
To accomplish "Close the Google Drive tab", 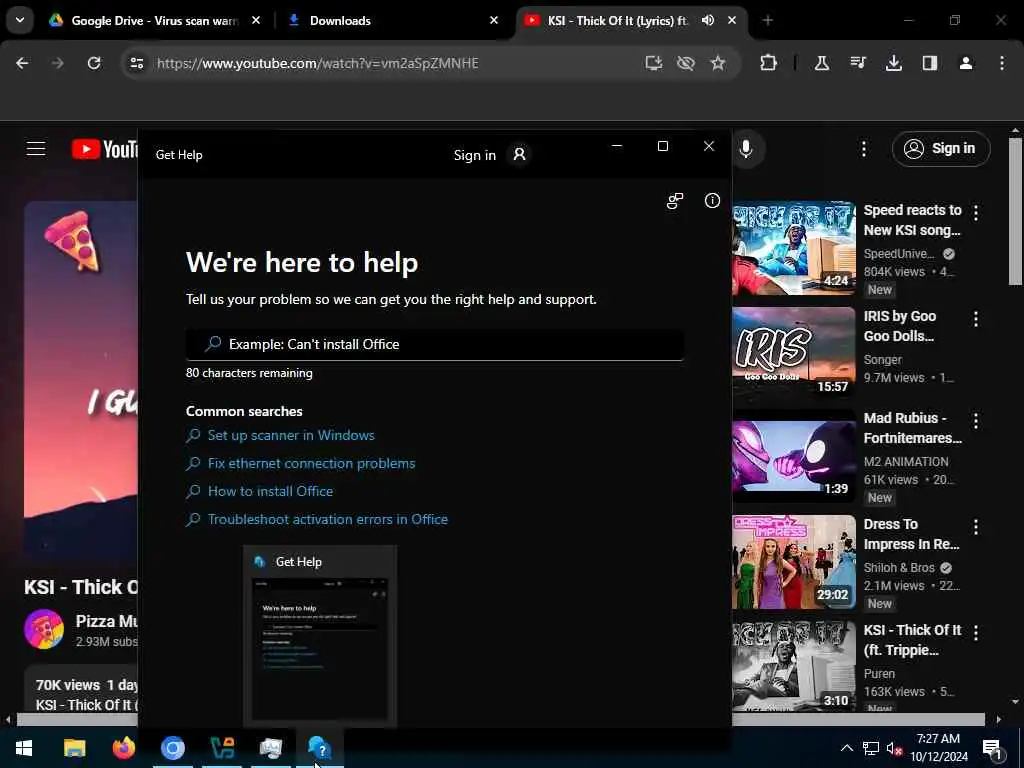I will pyautogui.click(x=256, y=21).
